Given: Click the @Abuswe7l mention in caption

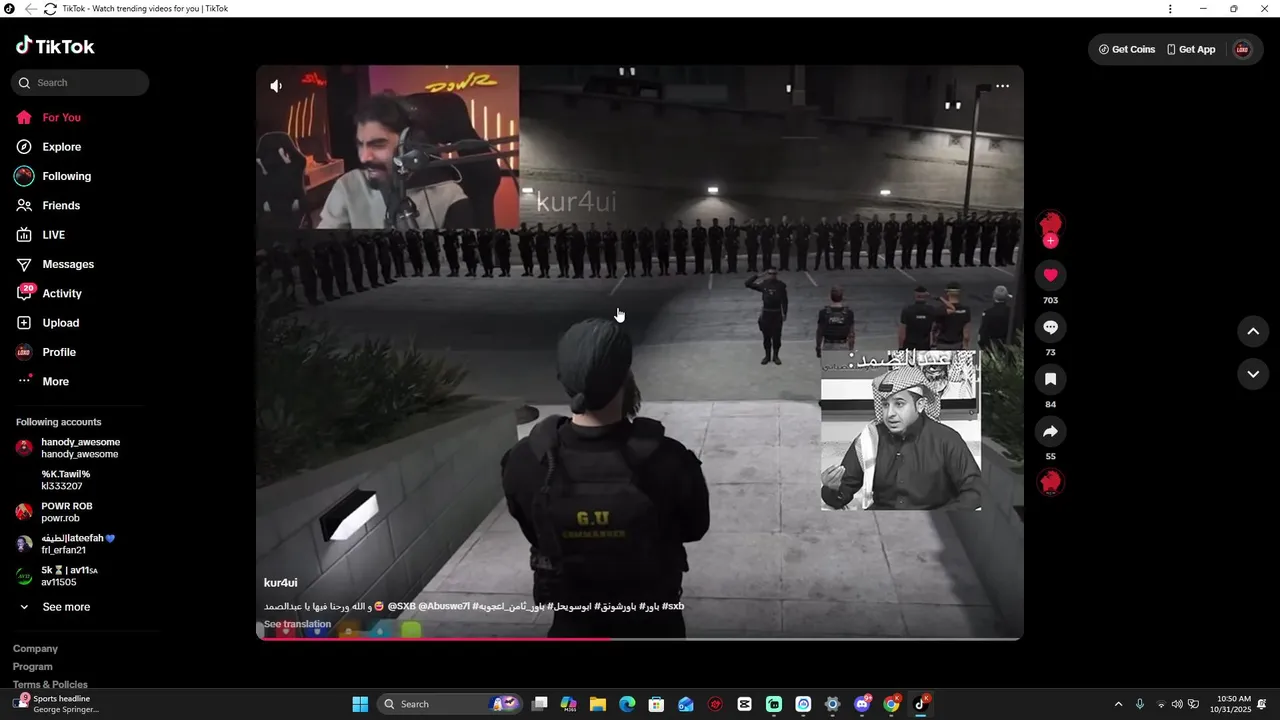Looking at the screenshot, I should pos(445,606).
